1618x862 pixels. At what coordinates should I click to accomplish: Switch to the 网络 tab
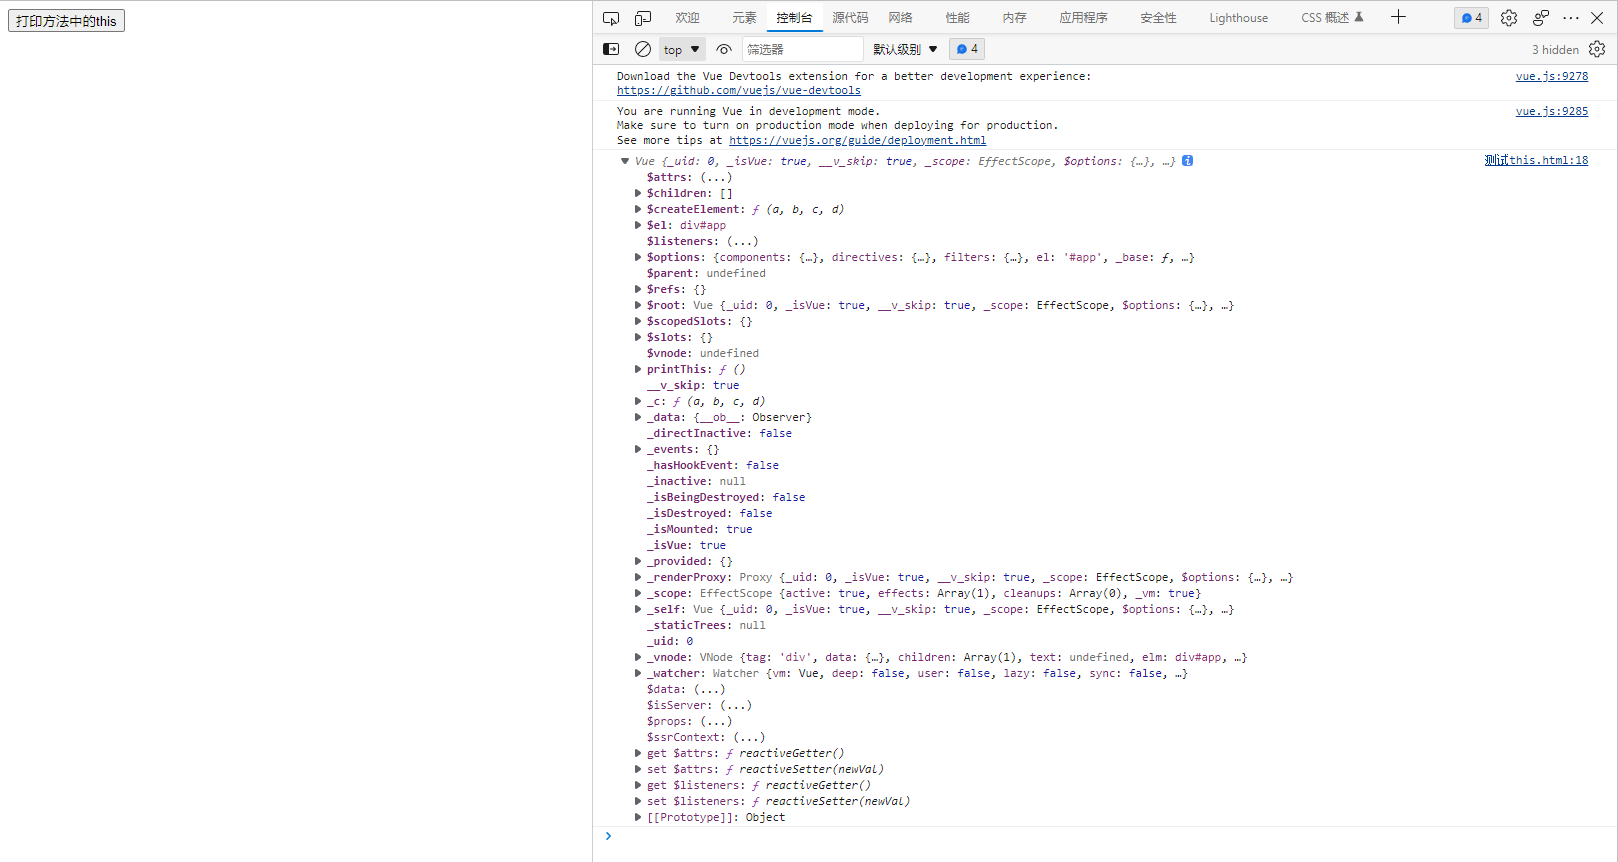pyautogui.click(x=900, y=18)
